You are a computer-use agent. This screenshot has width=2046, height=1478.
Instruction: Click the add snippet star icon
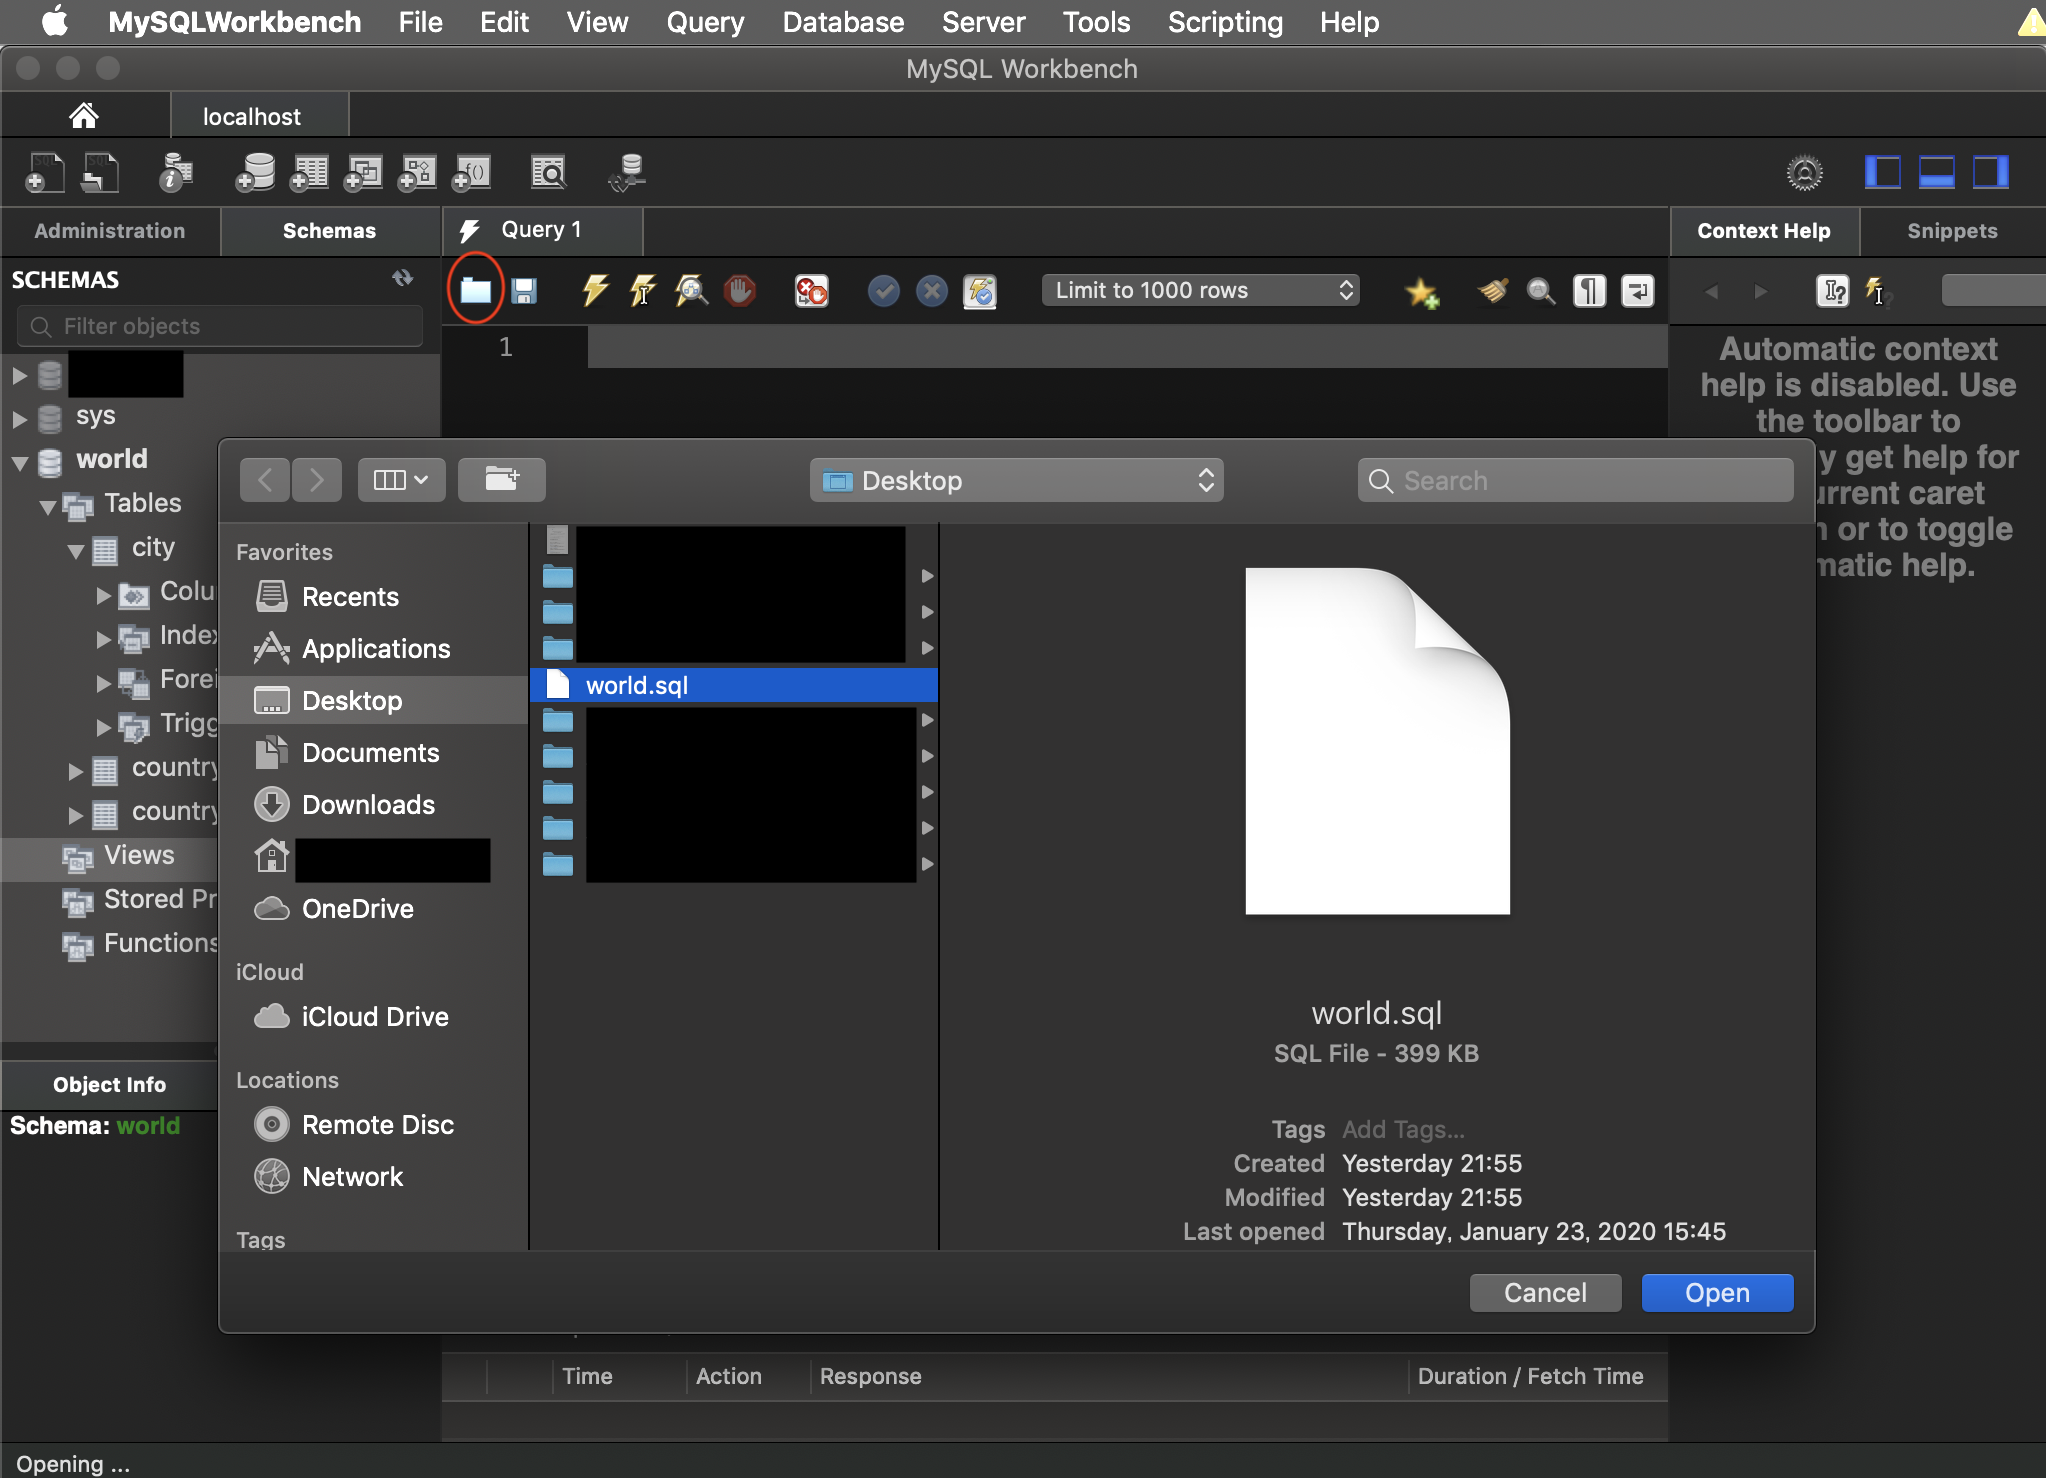(1421, 292)
